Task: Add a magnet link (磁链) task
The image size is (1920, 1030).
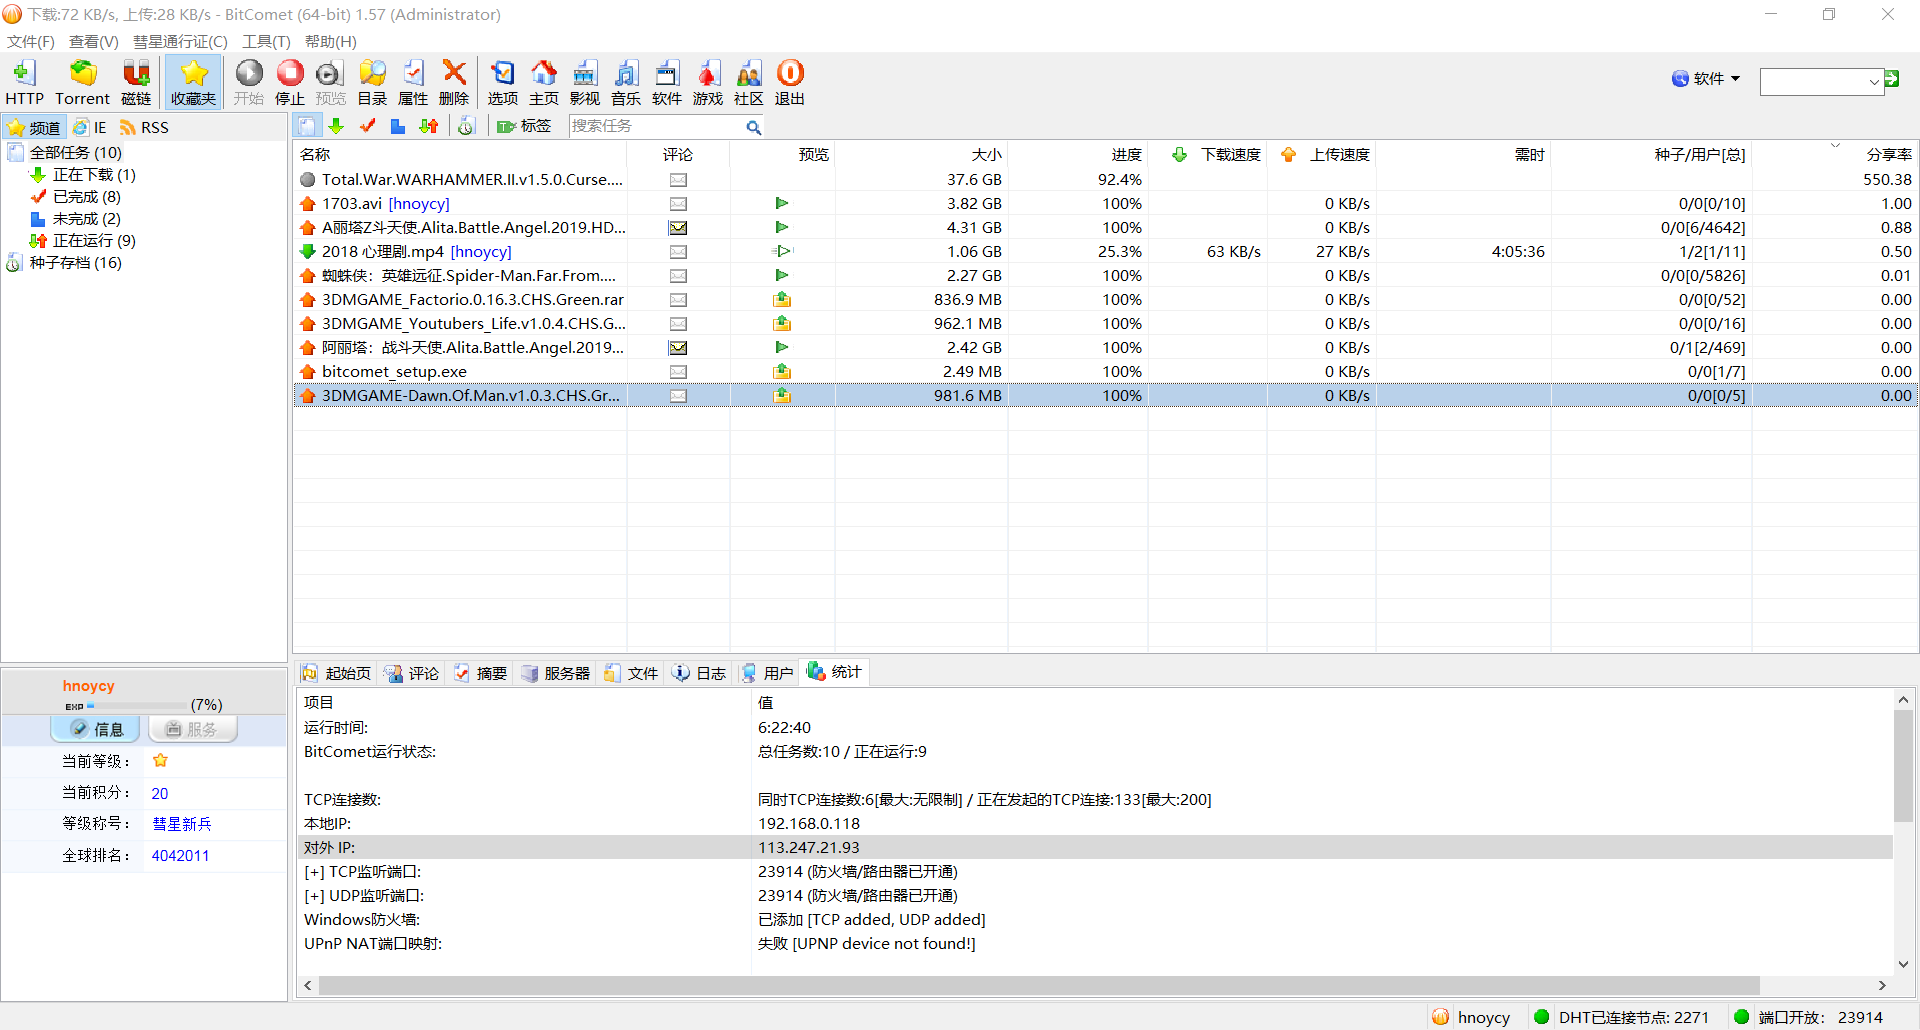Action: click(x=136, y=83)
